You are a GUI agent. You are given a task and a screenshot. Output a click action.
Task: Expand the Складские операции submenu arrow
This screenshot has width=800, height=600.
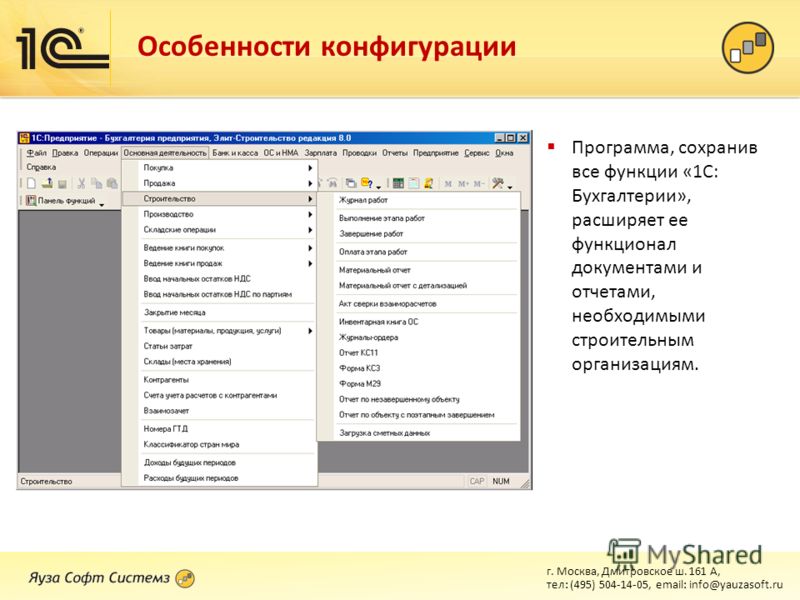[x=310, y=230]
